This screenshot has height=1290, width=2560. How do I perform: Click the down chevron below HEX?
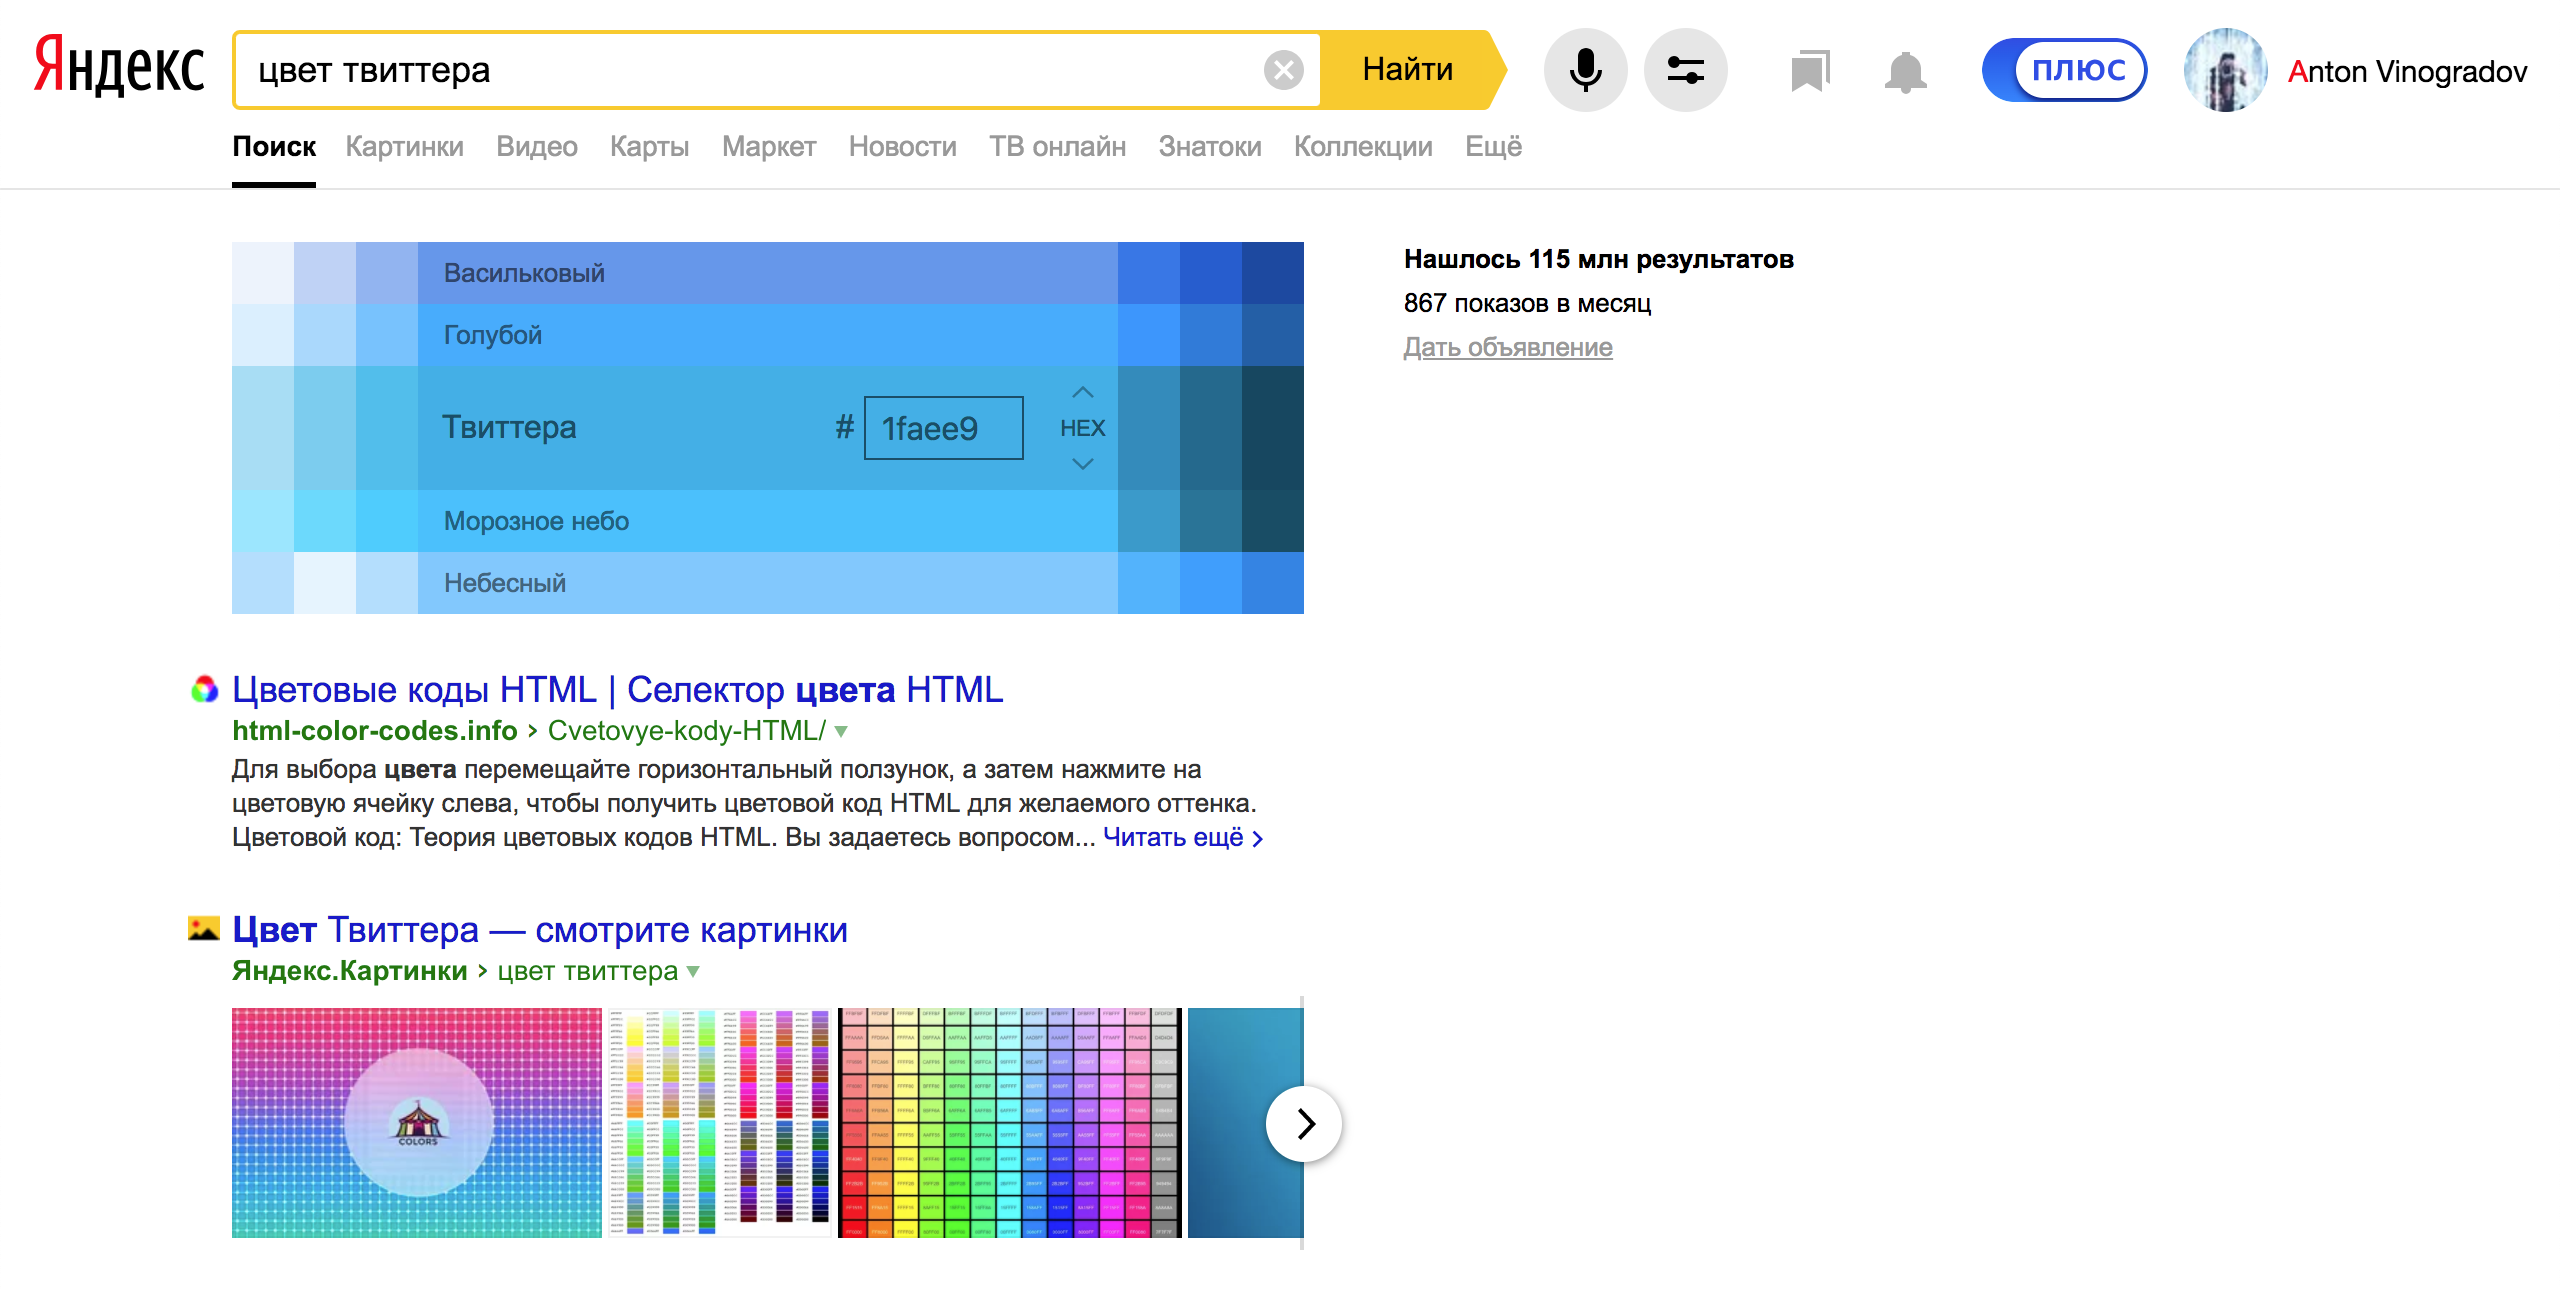(x=1082, y=463)
